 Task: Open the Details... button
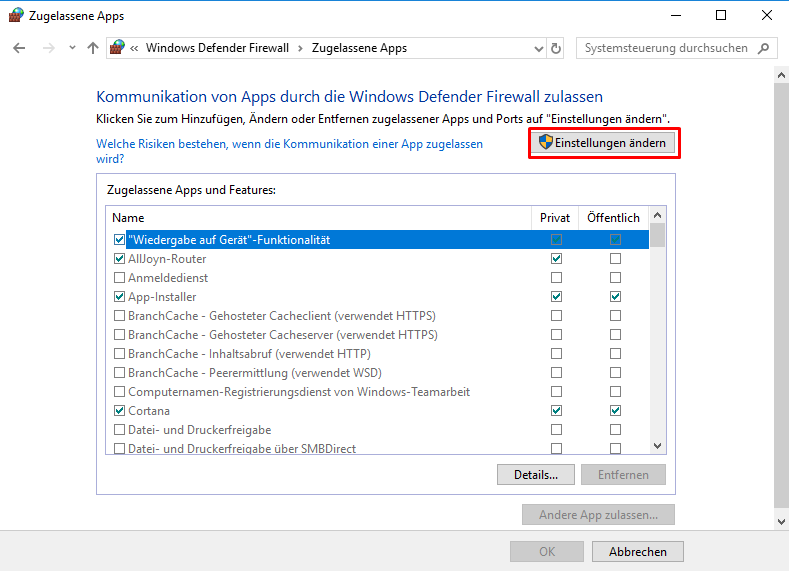(x=535, y=474)
